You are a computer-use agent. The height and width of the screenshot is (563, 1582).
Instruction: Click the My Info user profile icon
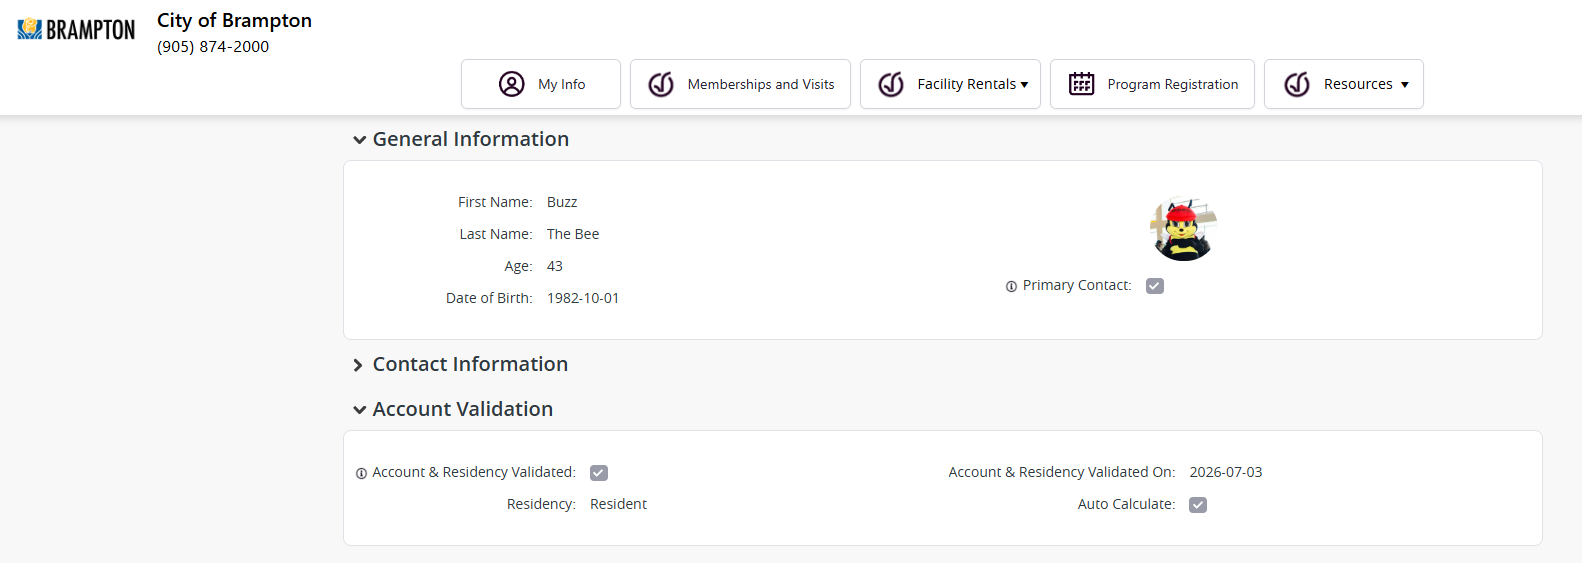(512, 84)
